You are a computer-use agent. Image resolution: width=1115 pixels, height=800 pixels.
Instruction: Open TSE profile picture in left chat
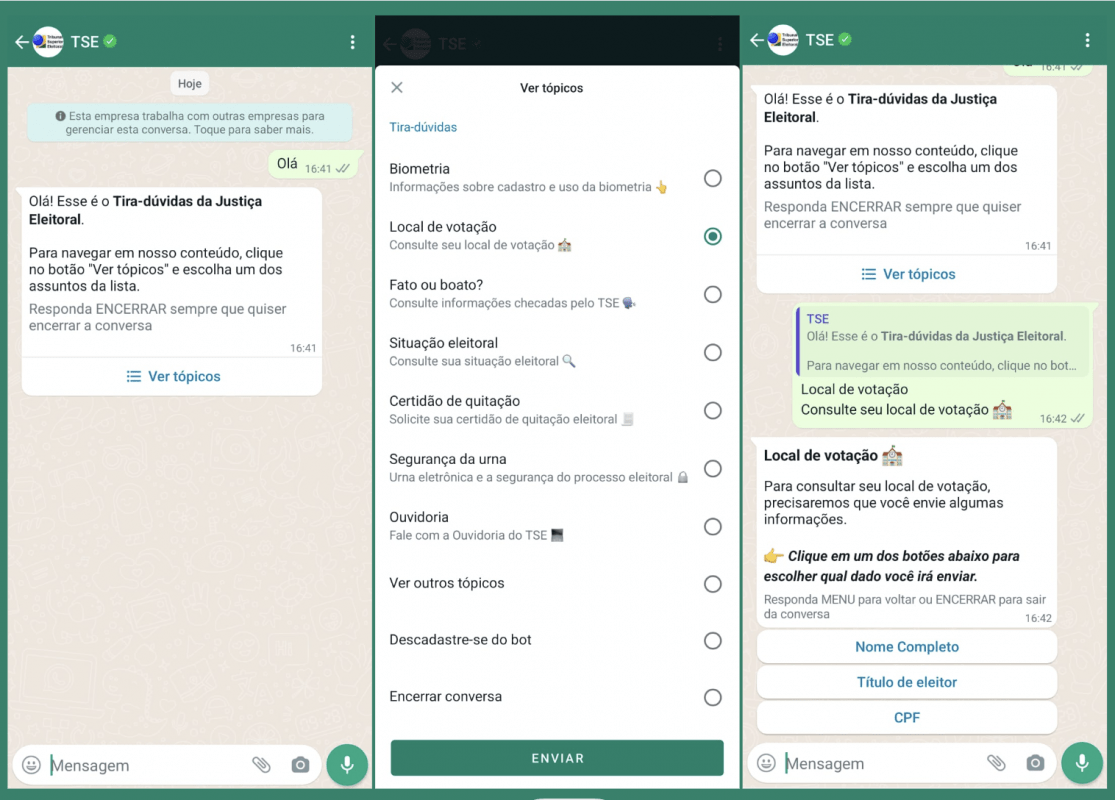[x=48, y=42]
